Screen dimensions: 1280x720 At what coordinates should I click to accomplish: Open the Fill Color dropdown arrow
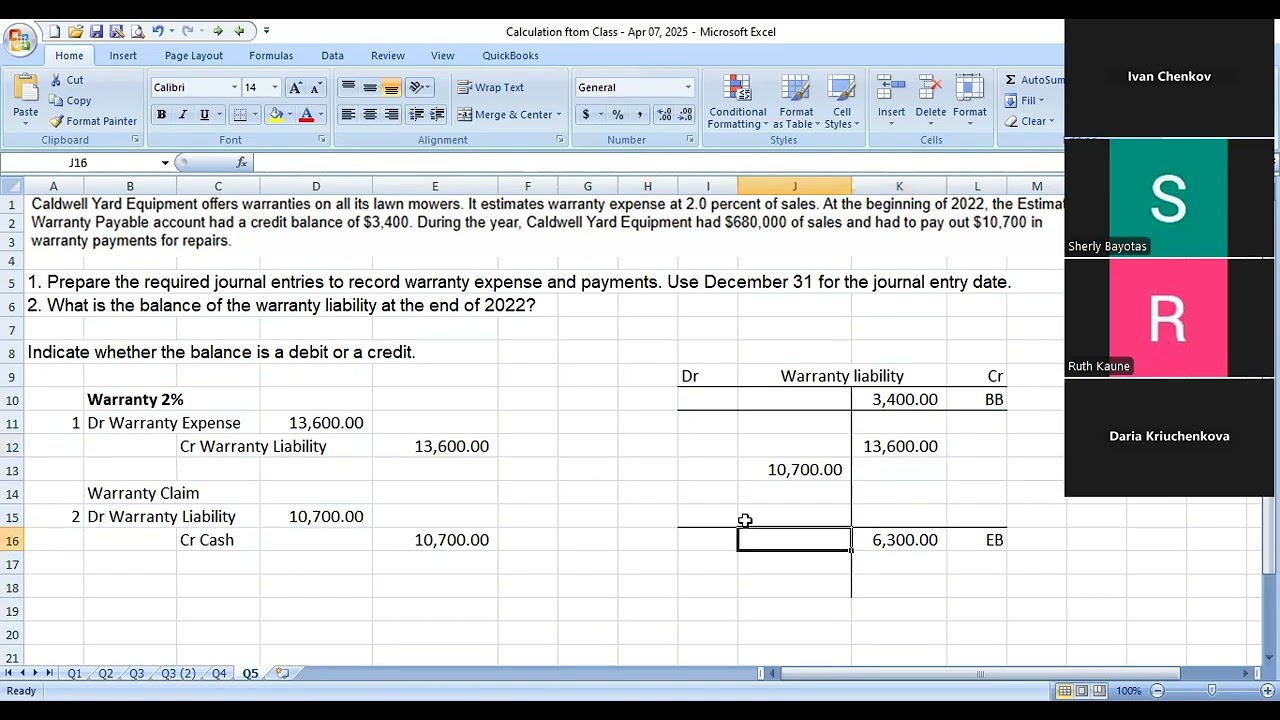(x=289, y=115)
